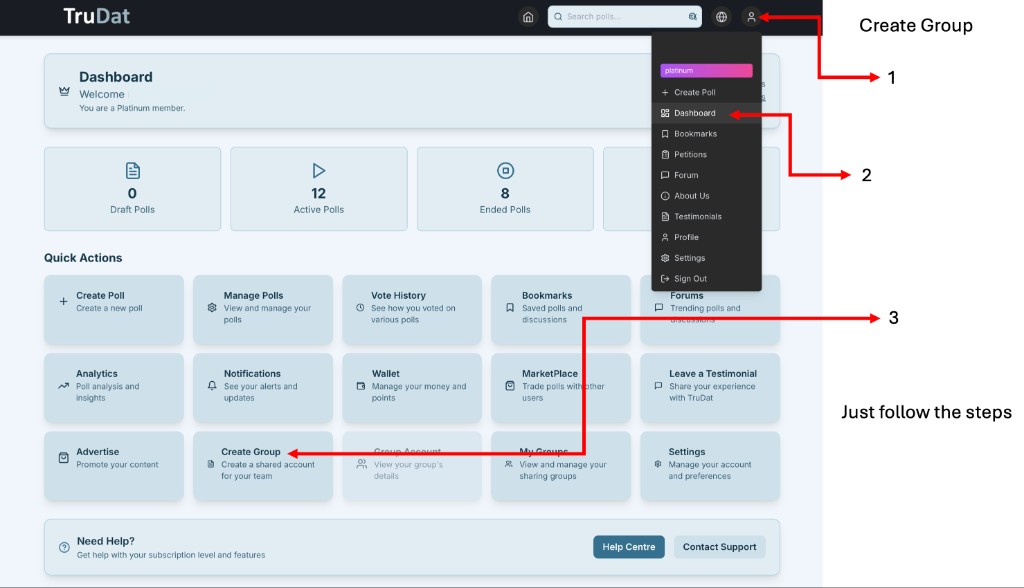Select Settings in the dropdown menu

707,258
